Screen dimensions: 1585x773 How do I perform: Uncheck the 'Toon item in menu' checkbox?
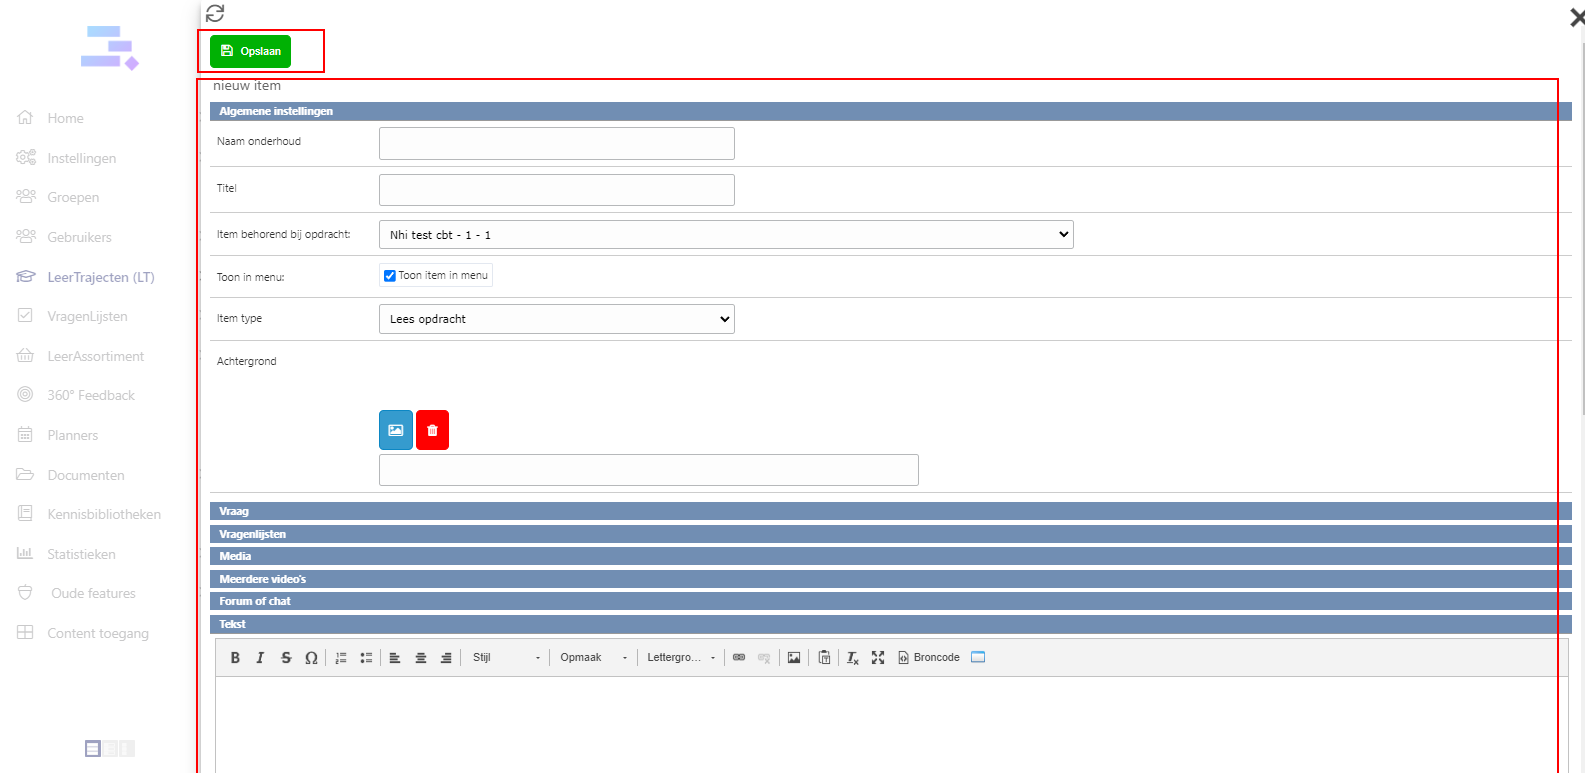coord(390,276)
